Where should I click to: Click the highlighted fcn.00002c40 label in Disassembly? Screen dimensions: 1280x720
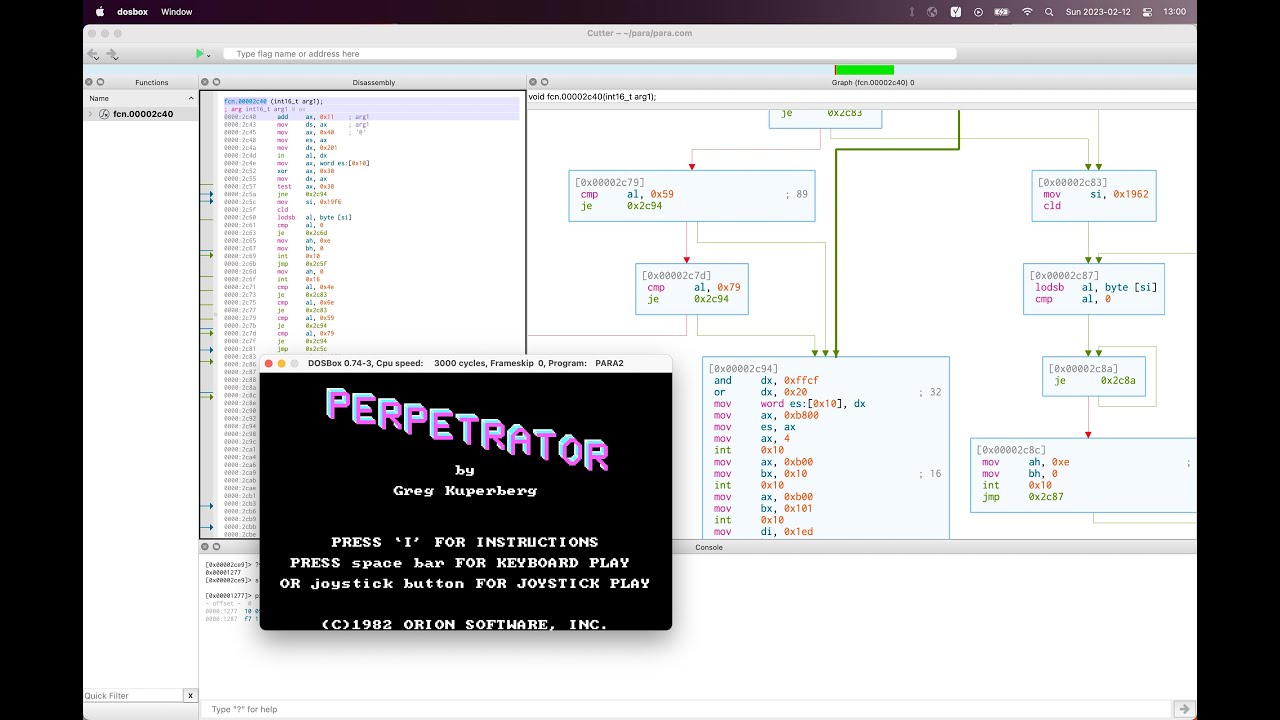(x=246, y=101)
